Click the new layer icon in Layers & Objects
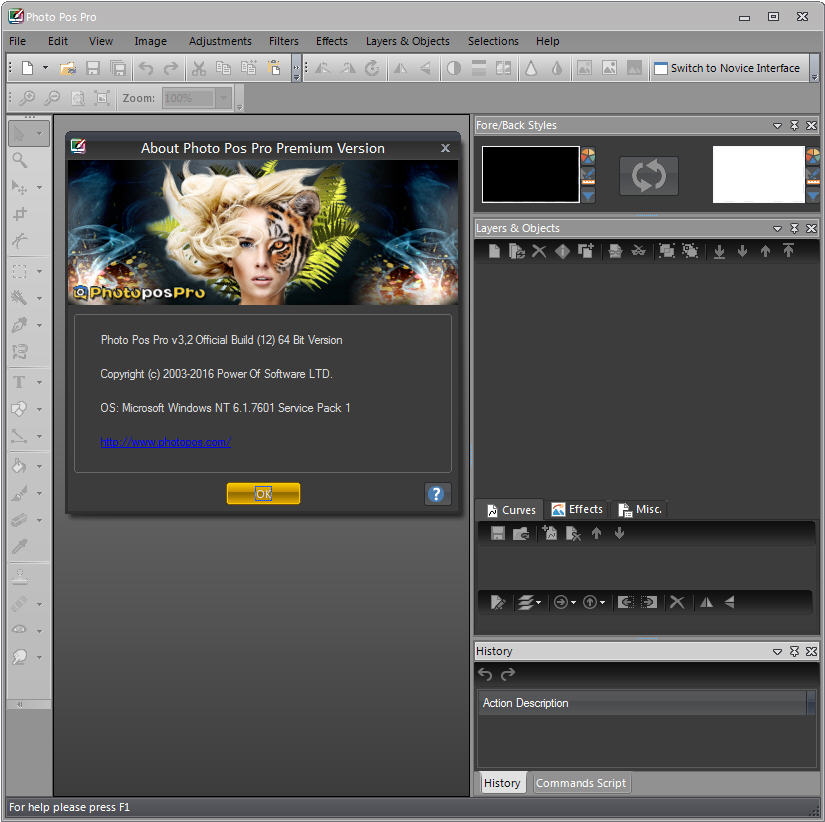Viewport: 825px width, 822px height. point(494,251)
